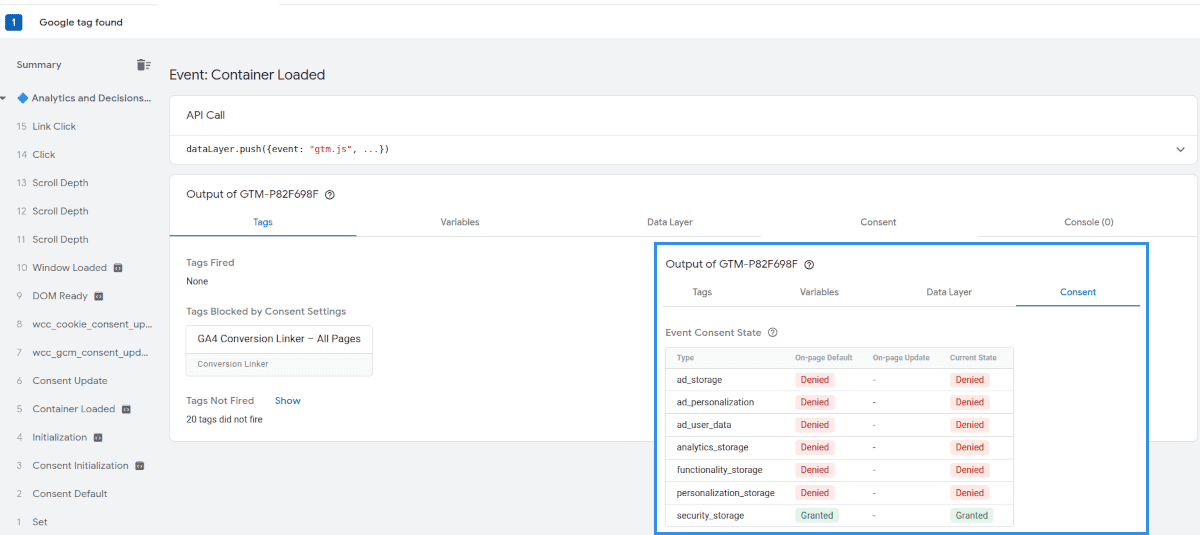The height and width of the screenshot is (535, 1200).
Task: Click On-page Default Granted badge for security_storage
Action: [817, 516]
